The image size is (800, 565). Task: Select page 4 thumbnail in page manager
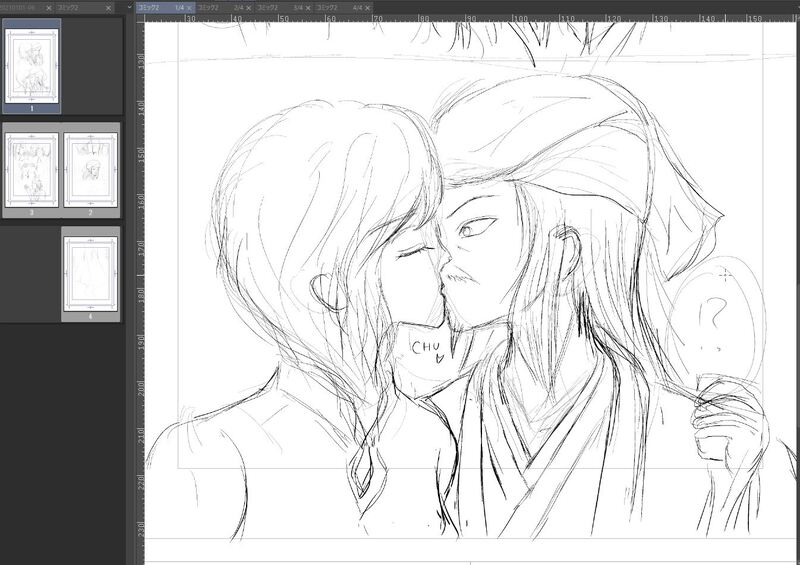click(x=91, y=274)
